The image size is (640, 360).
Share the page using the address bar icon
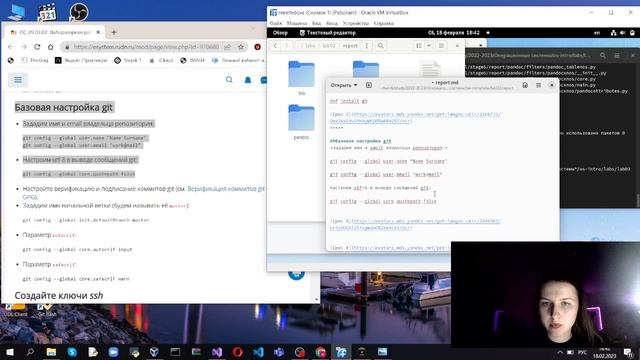[x=228, y=47]
